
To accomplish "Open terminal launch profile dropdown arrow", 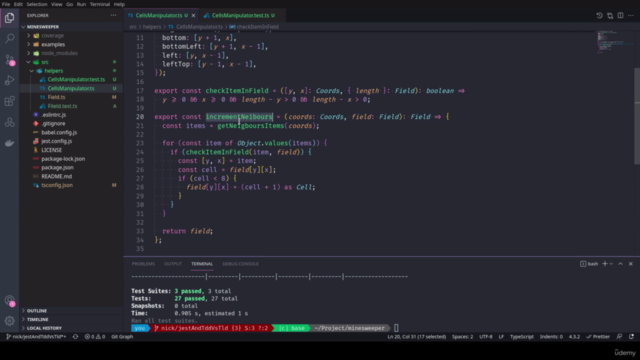I will [x=611, y=264].
